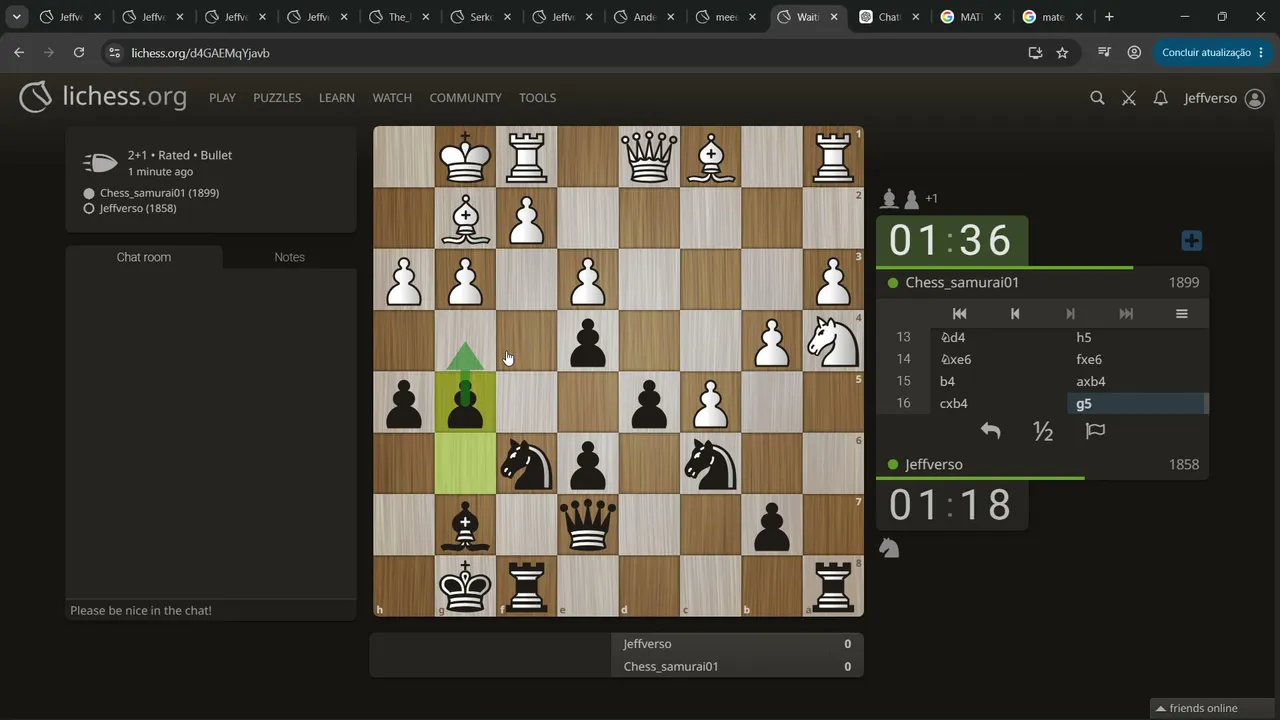This screenshot has height=720, width=1280.
Task: Click the chat message input field
Action: [x=211, y=610]
